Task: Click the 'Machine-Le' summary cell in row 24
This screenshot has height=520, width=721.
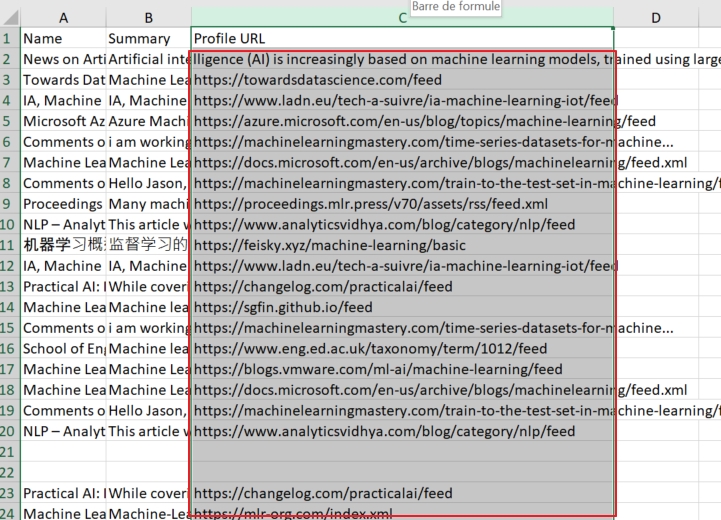Action: point(149,513)
